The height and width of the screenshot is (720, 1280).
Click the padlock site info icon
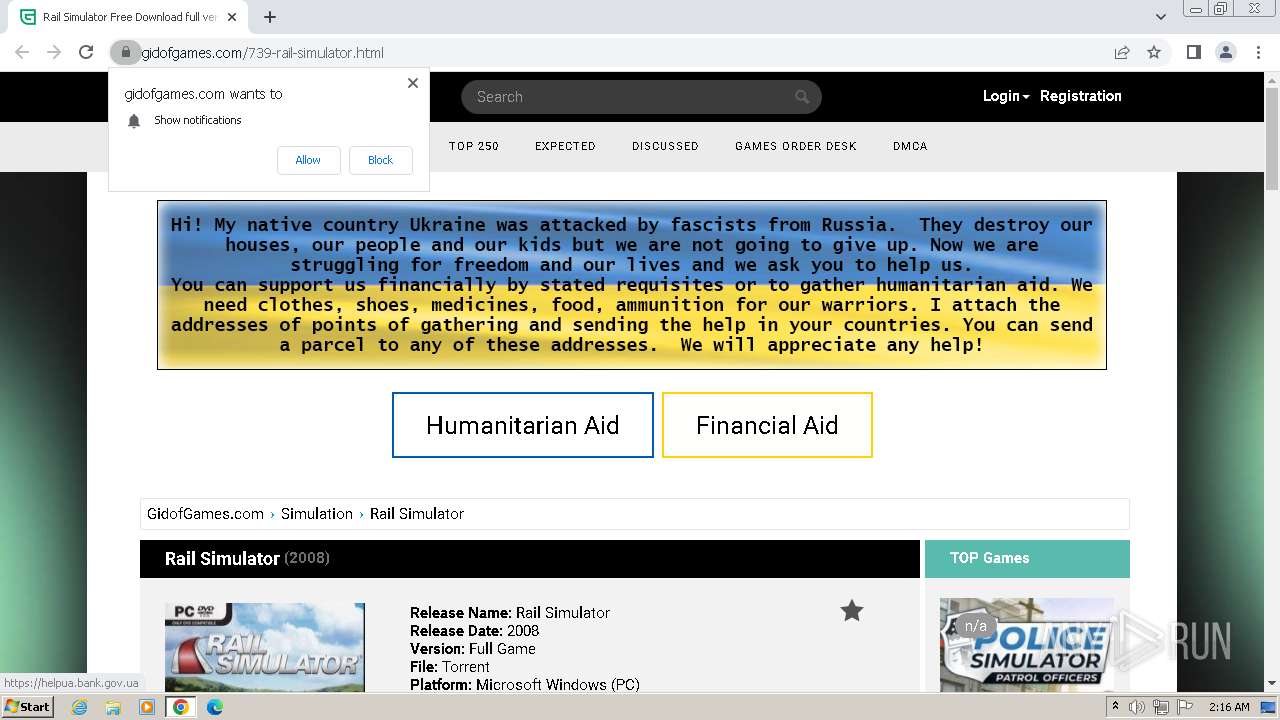(125, 53)
